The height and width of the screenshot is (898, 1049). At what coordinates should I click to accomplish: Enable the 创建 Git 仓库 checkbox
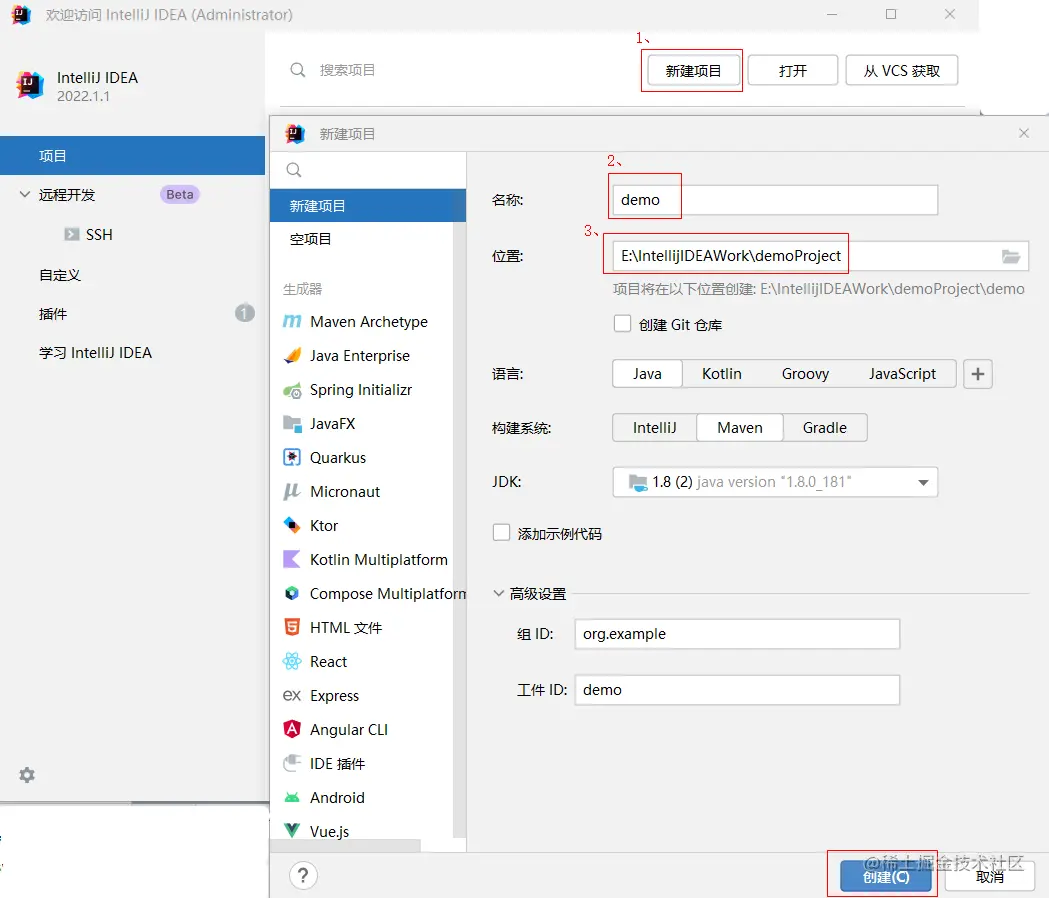click(622, 324)
